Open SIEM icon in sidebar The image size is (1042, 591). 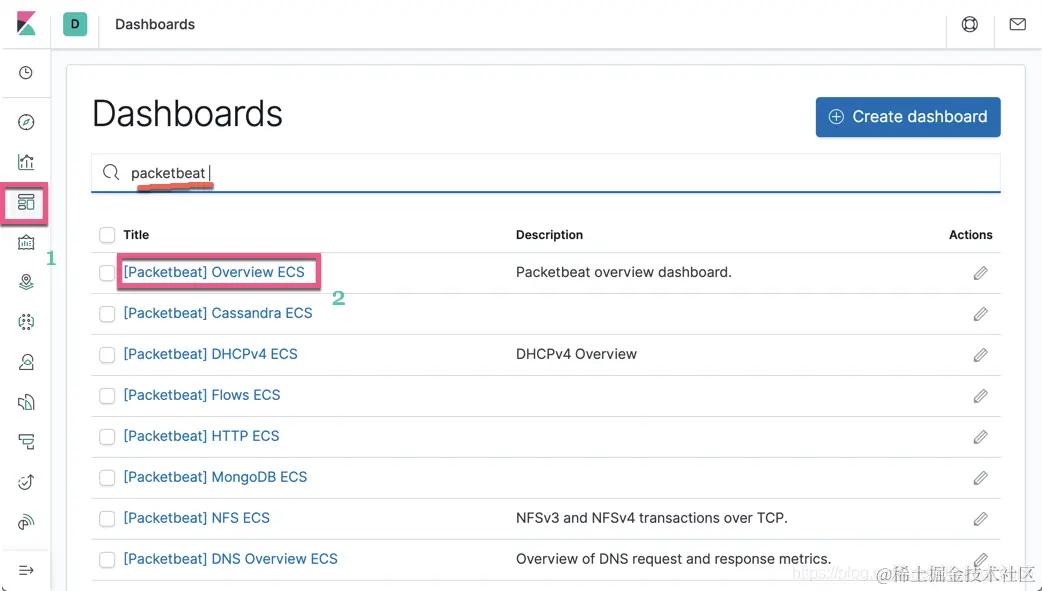tap(26, 522)
